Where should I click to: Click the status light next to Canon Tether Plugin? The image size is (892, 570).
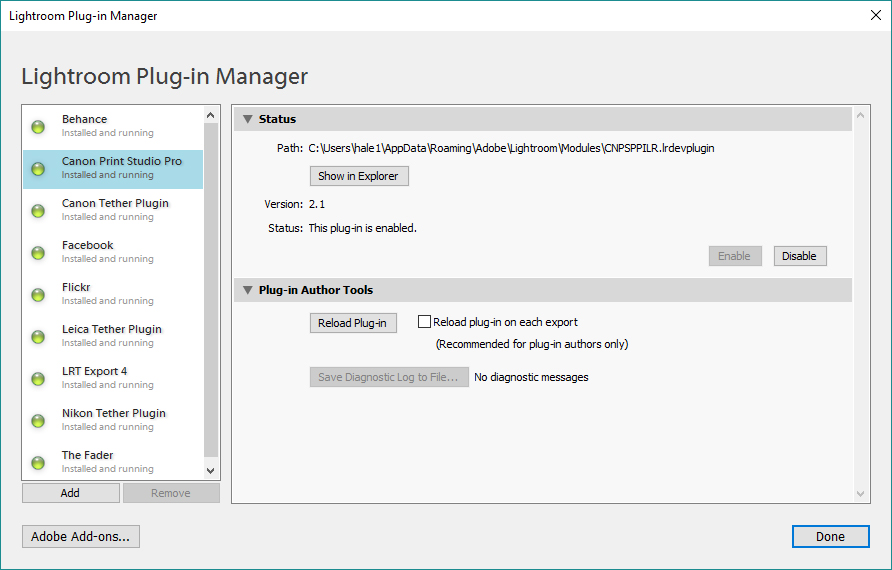click(x=38, y=211)
